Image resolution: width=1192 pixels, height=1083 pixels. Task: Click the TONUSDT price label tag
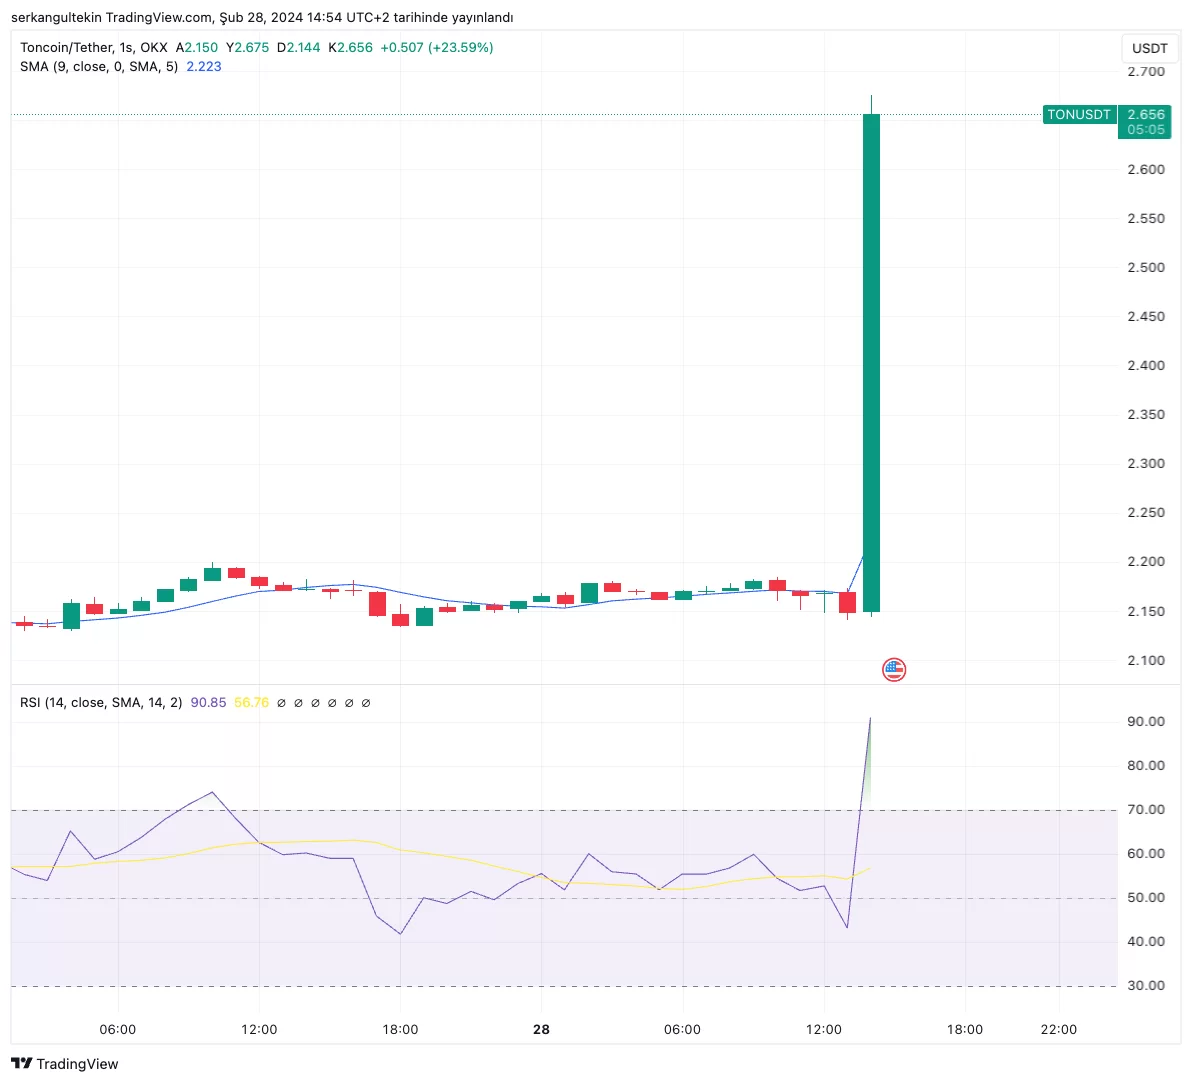click(x=1079, y=115)
